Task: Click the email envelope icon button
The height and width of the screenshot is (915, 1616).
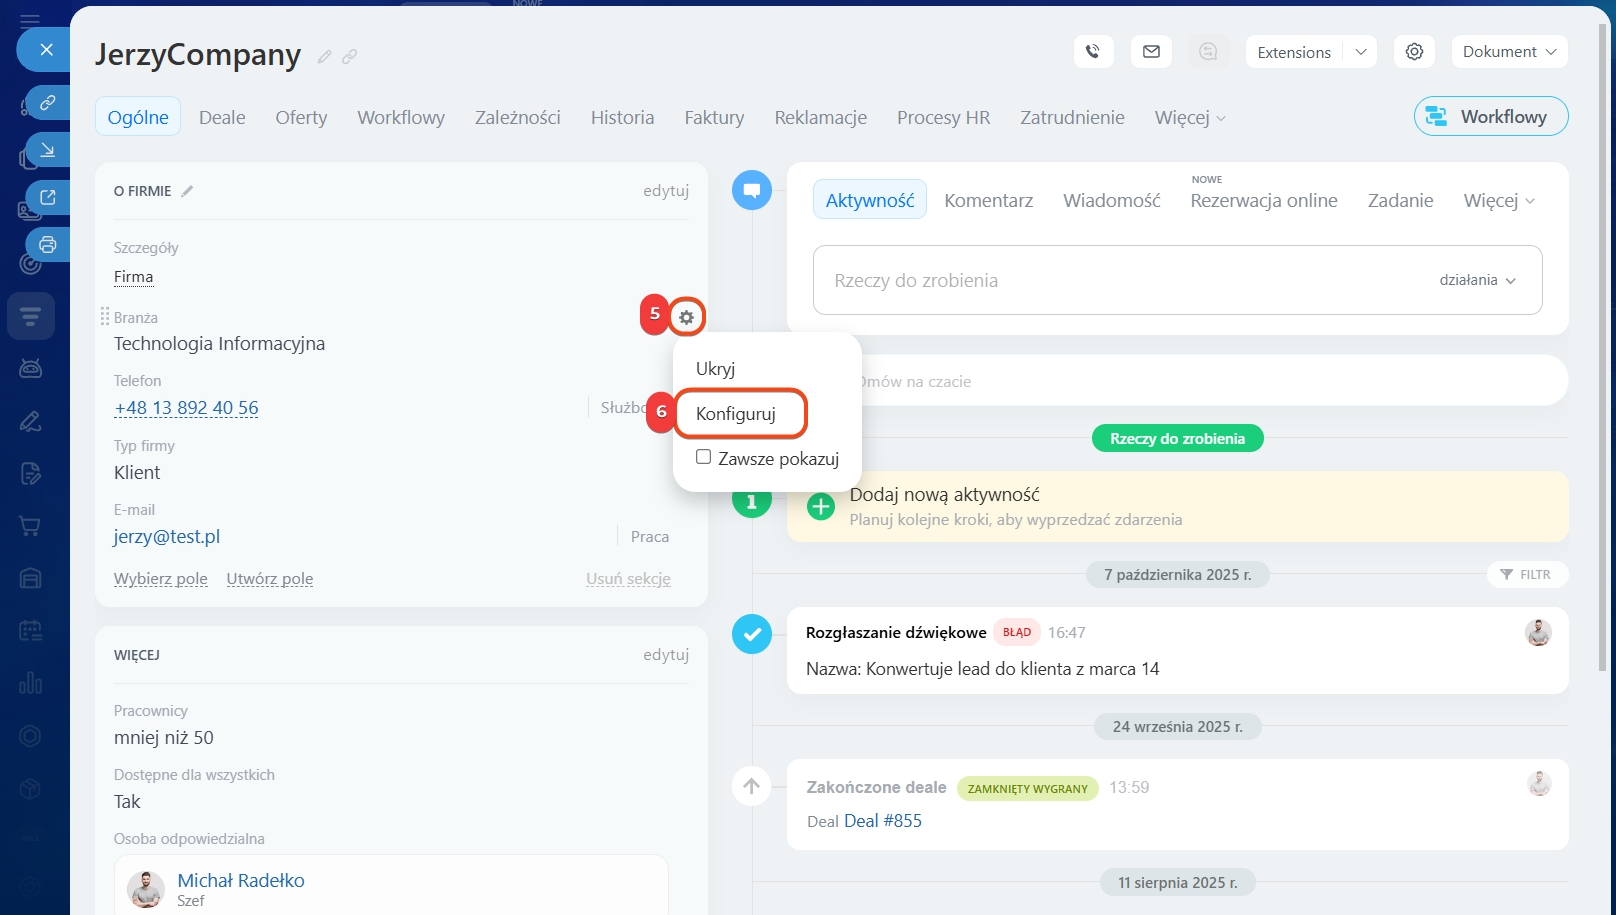Action: click(1151, 52)
